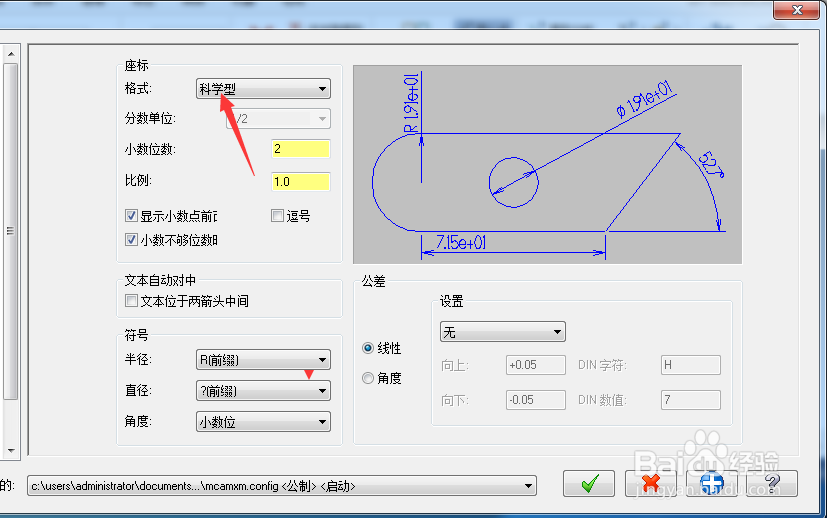Image resolution: width=827 pixels, height=518 pixels.
Task: Click the DIN 字符 field
Action: (x=691, y=365)
